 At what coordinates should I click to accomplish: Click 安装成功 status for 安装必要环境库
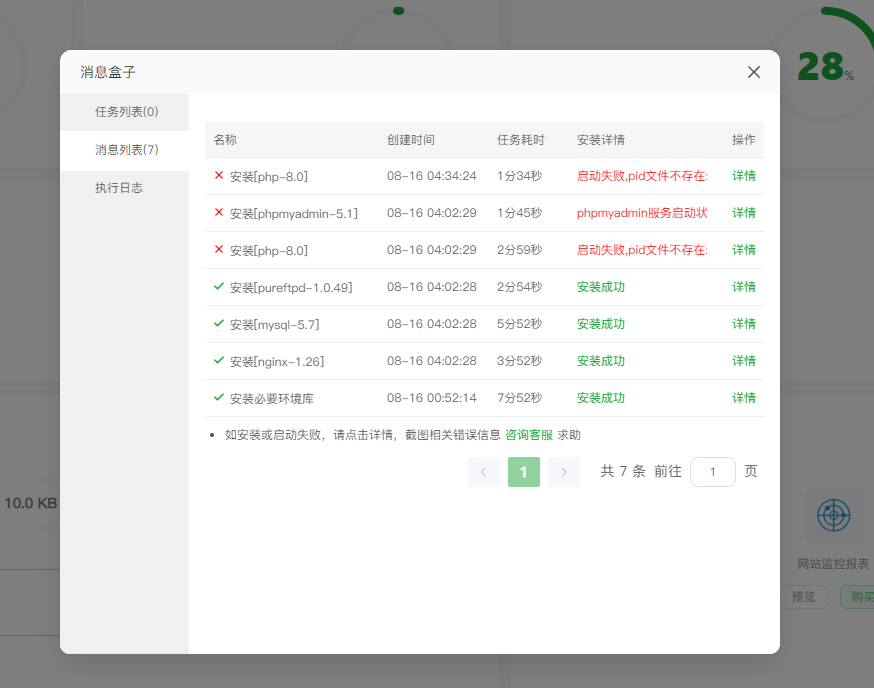[600, 398]
